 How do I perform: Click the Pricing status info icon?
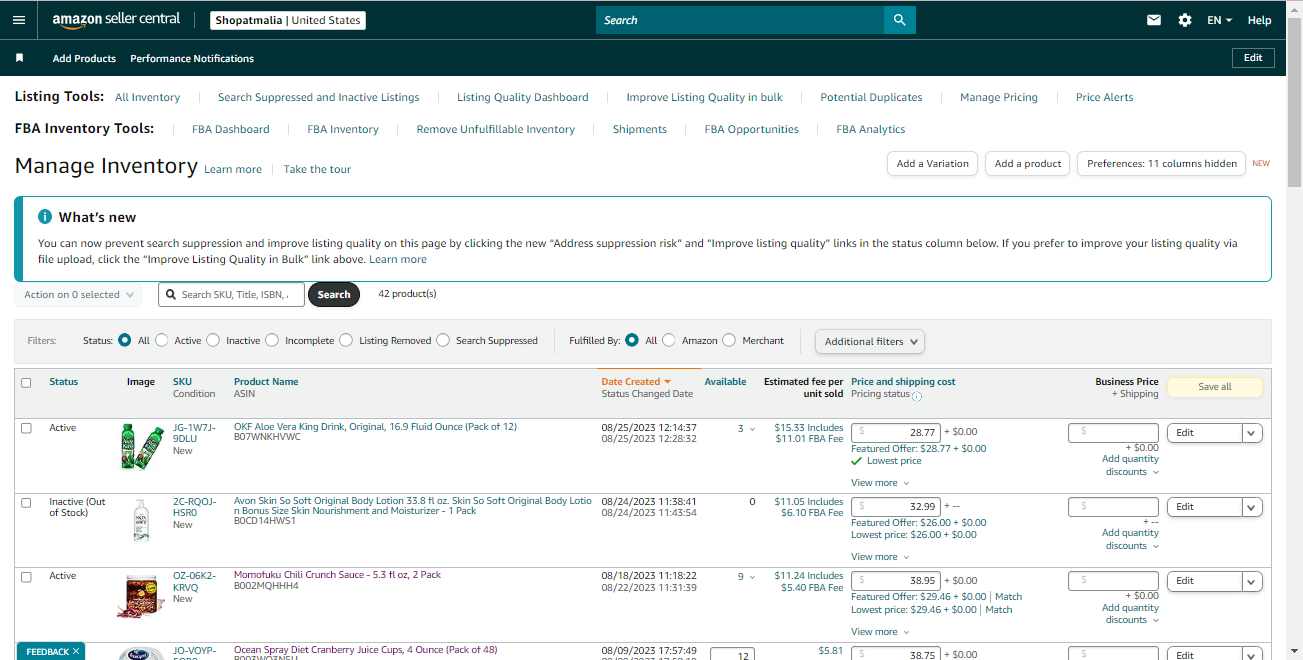click(917, 396)
